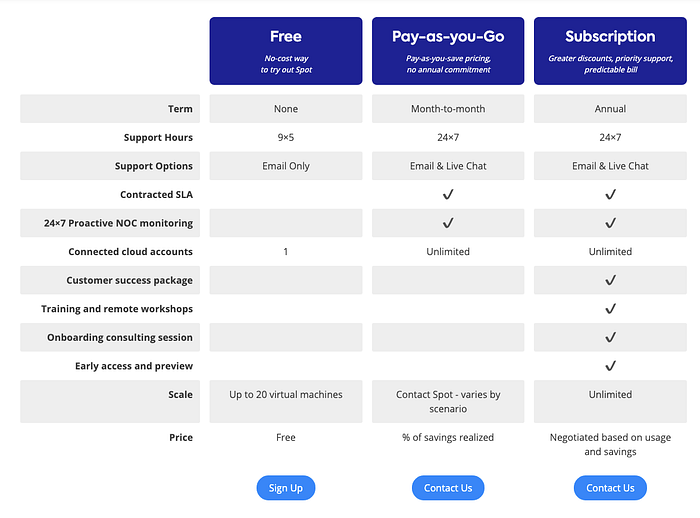Viewport: 700px width, 518px height.
Task: Click NOC monitoring checkmark for Pay-as-you-Go
Action: point(448,223)
